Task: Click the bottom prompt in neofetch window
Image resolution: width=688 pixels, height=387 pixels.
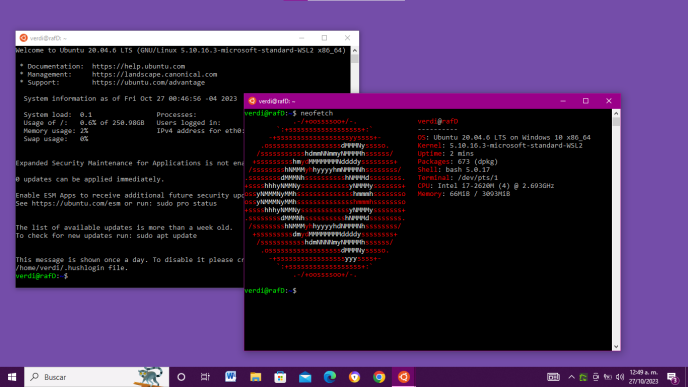Action: click(270, 290)
